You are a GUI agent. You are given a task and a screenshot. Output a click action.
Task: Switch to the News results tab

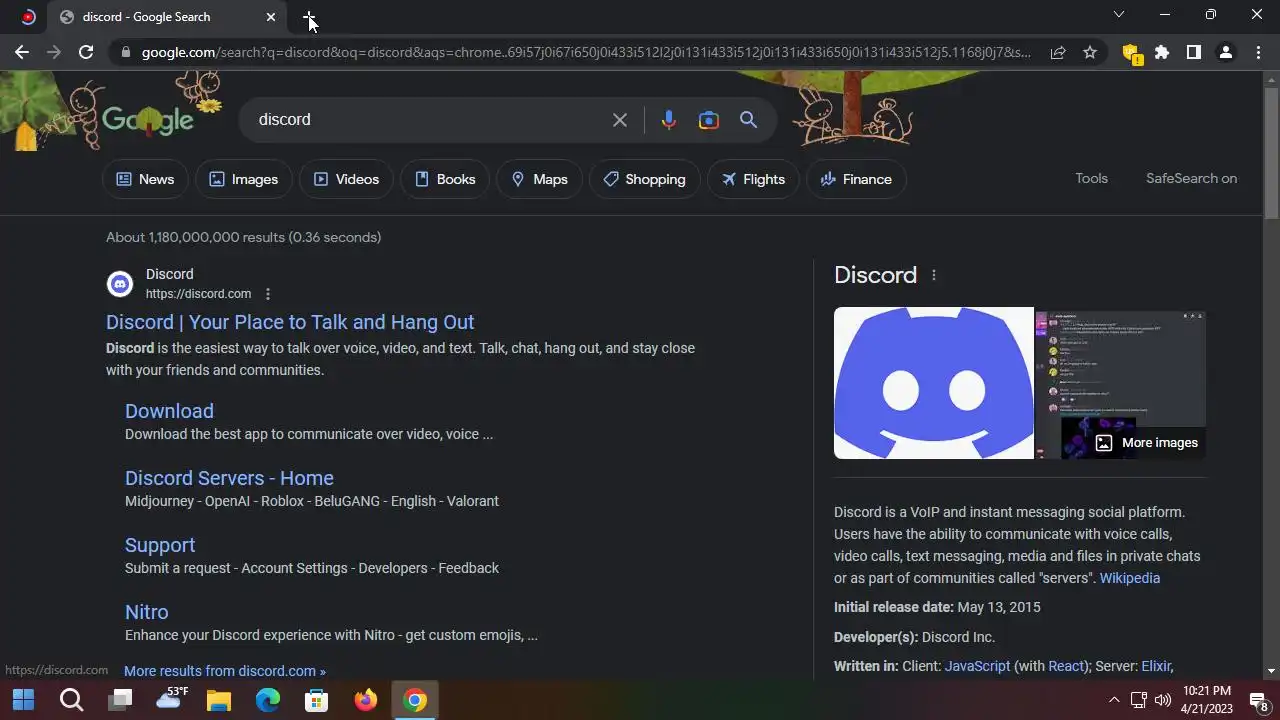(x=145, y=179)
